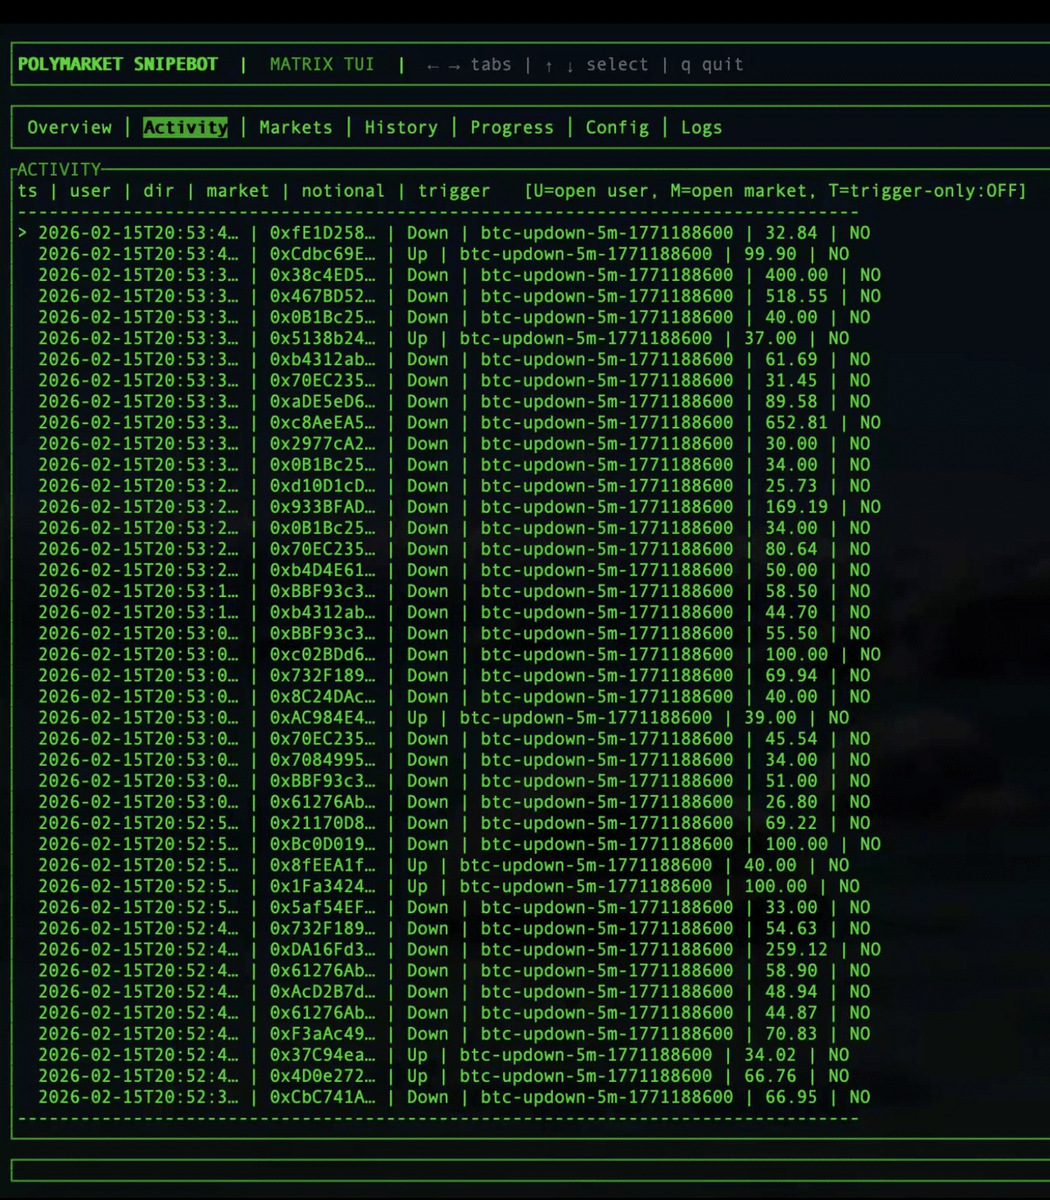Image resolution: width=1050 pixels, height=1200 pixels.
Task: Click notional value 51.00
Action: 791,781
